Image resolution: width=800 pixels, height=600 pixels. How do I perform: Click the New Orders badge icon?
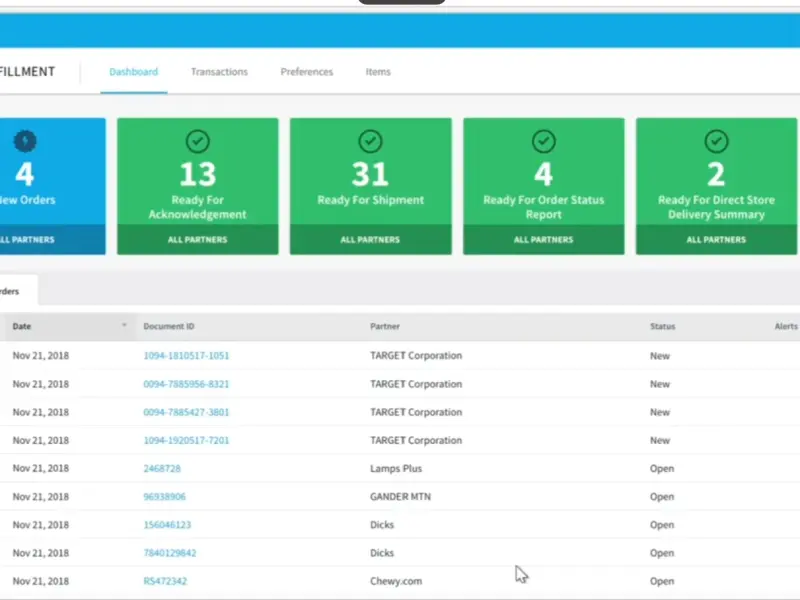pos(25,141)
